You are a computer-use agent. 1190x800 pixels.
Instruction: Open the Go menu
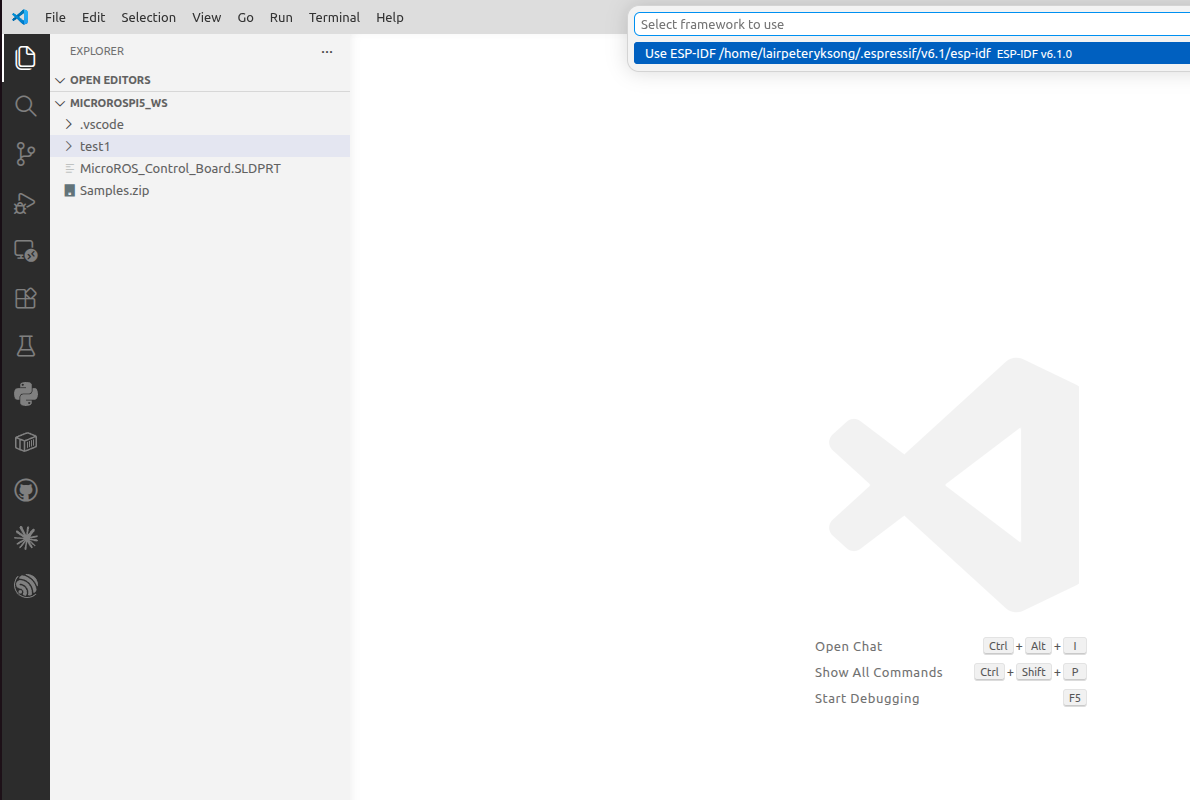point(245,17)
